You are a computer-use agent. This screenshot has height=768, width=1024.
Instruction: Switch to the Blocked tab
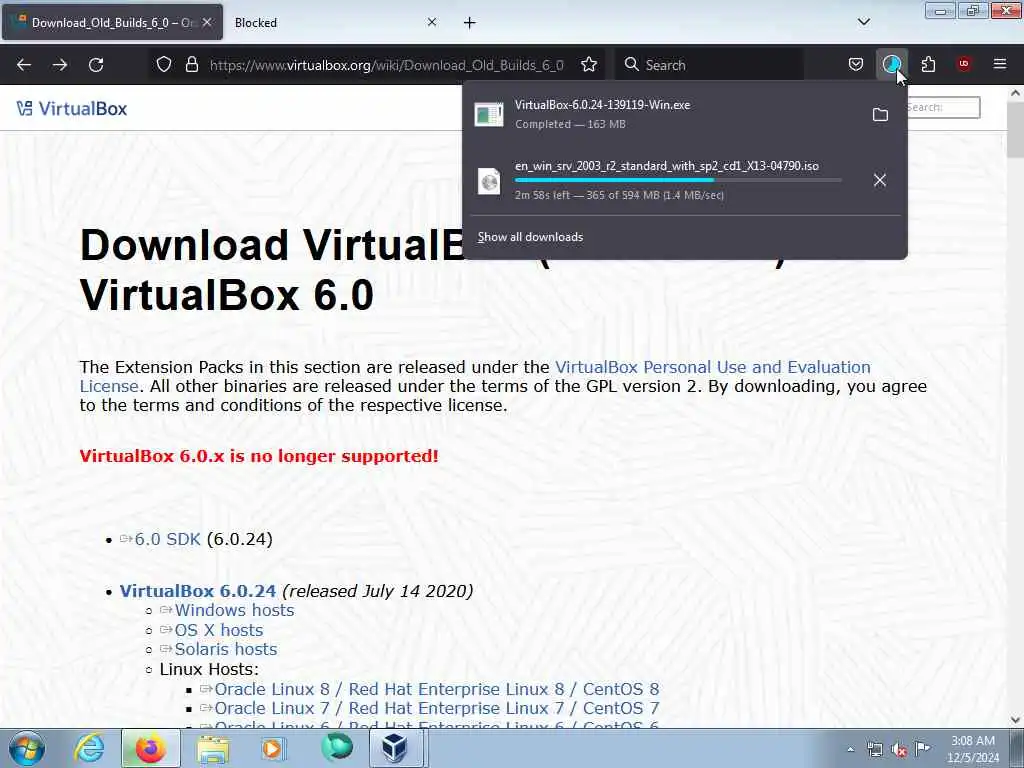(327, 22)
